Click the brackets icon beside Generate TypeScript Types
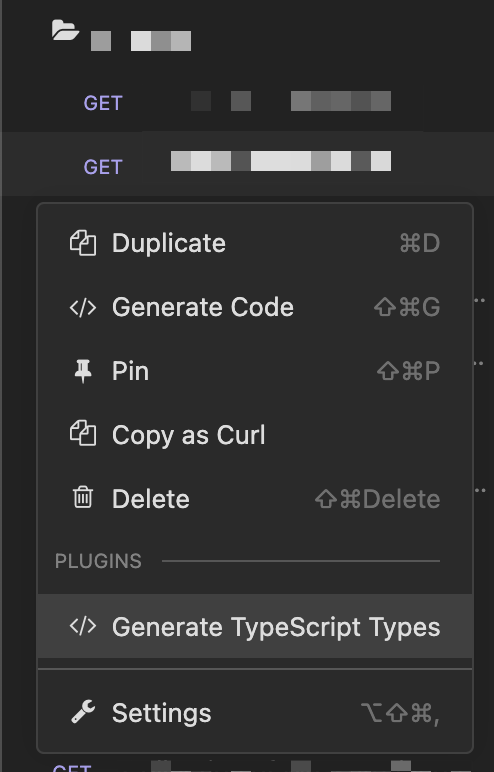The width and height of the screenshot is (494, 772). pos(83,626)
